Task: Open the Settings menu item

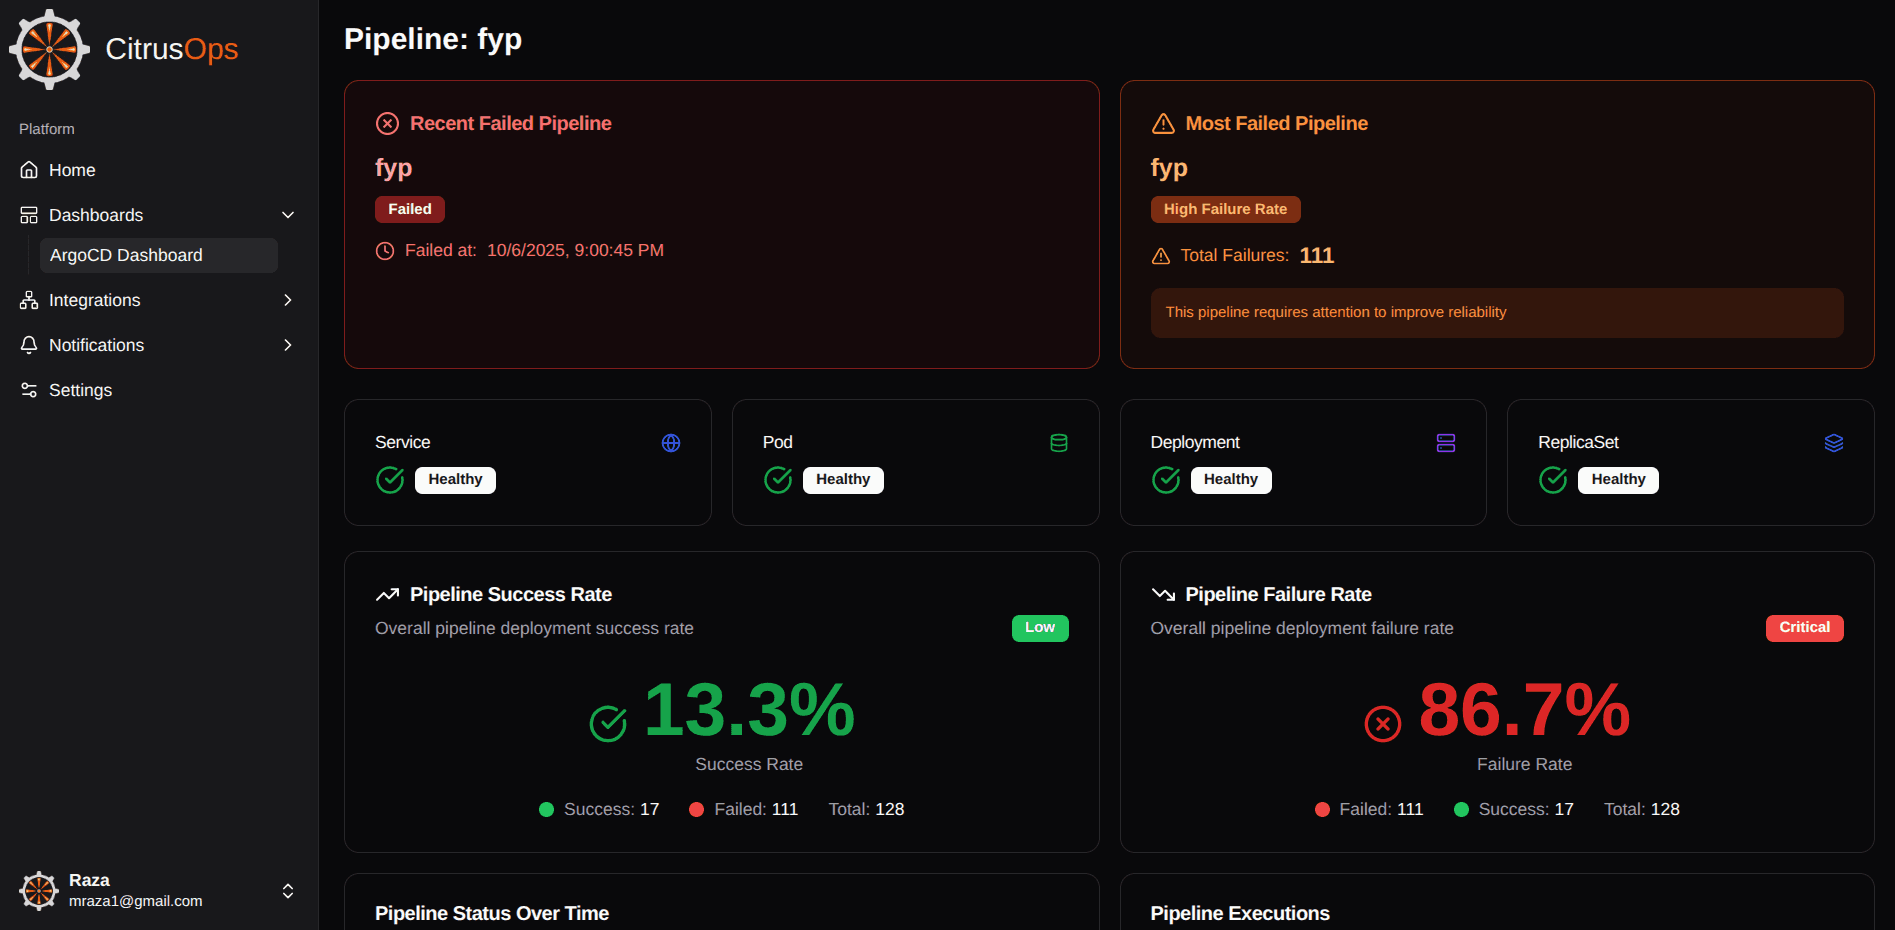Action: coord(80,390)
